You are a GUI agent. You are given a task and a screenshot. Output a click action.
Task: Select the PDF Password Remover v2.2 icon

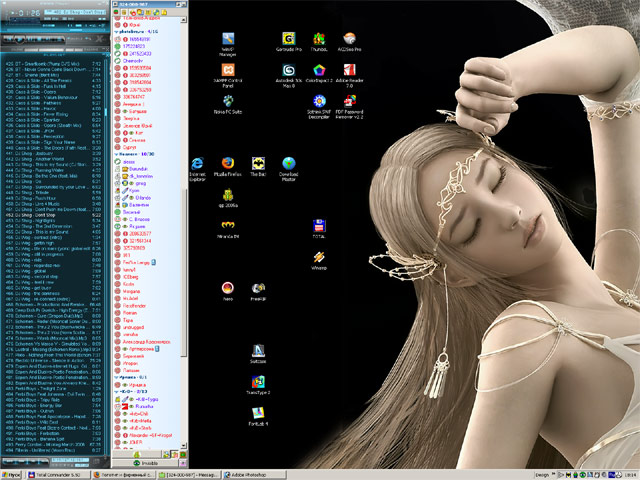pos(349,107)
